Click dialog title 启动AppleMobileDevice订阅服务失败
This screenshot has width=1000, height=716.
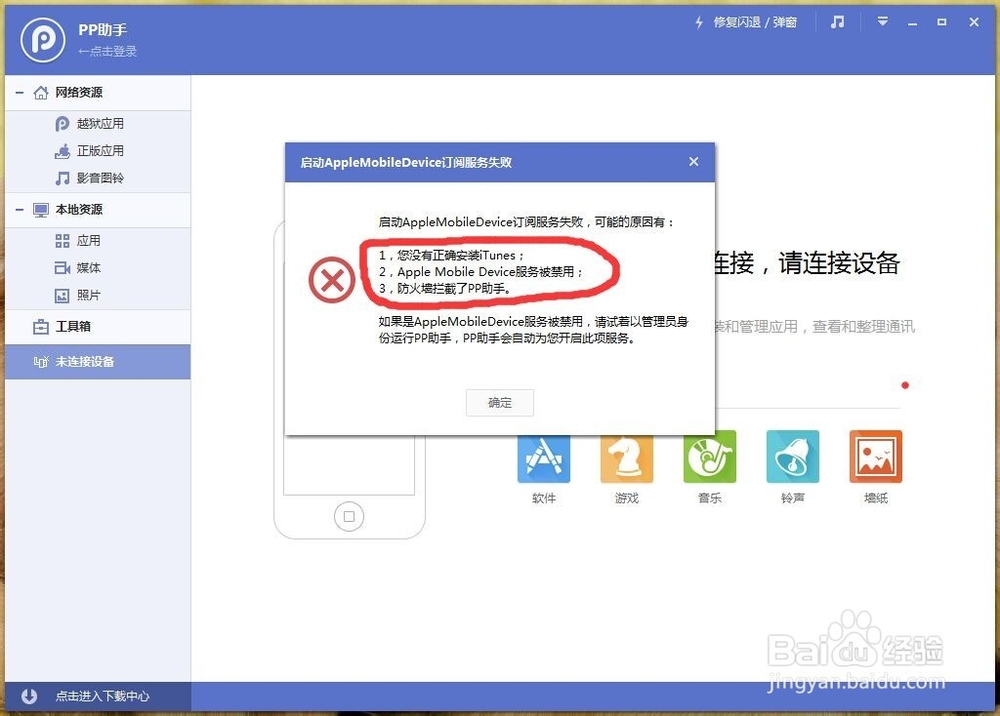pos(406,163)
